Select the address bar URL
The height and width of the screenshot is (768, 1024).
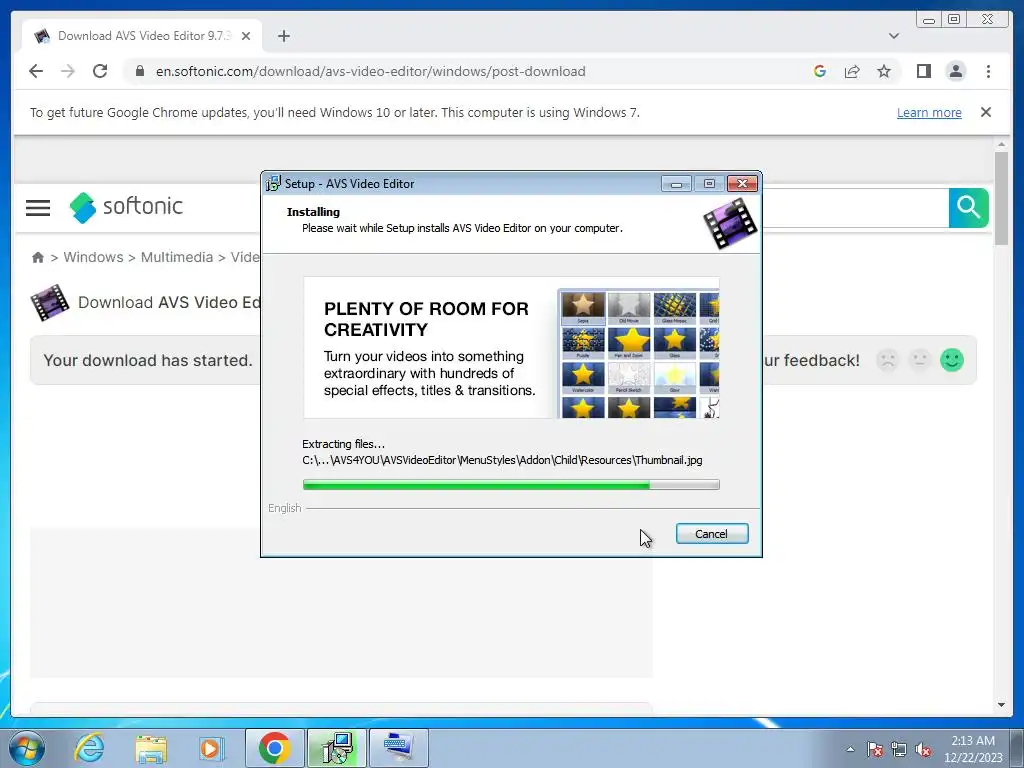click(x=370, y=71)
